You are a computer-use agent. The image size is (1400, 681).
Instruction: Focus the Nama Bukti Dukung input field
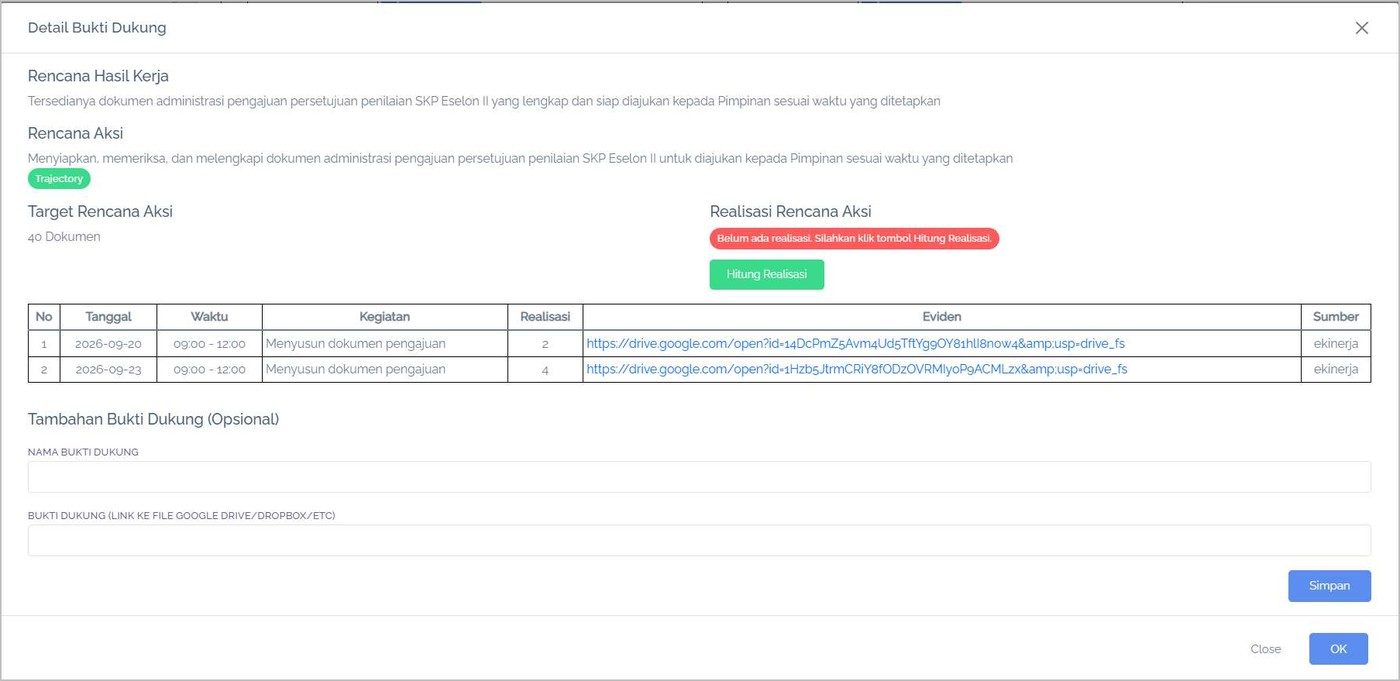(x=699, y=477)
